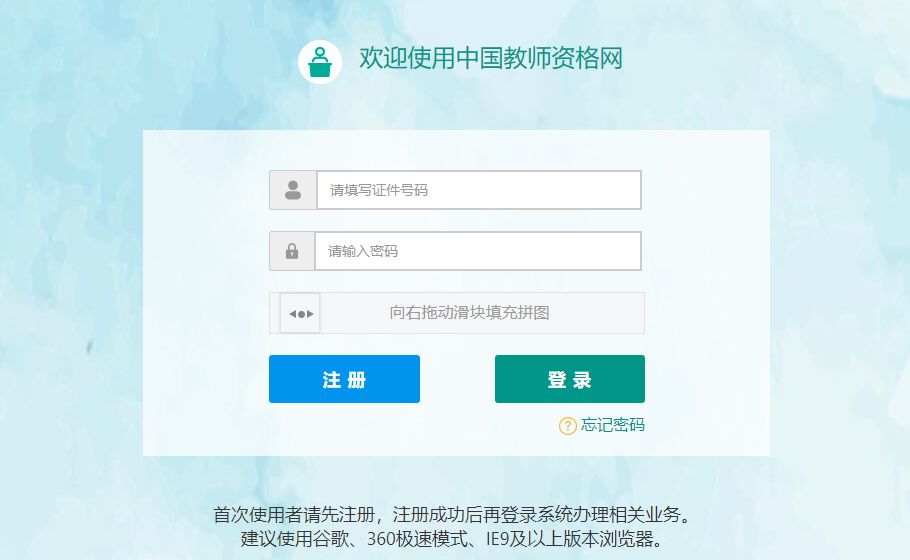Click the 办理相关业务 phrase in notice

pos(624,515)
